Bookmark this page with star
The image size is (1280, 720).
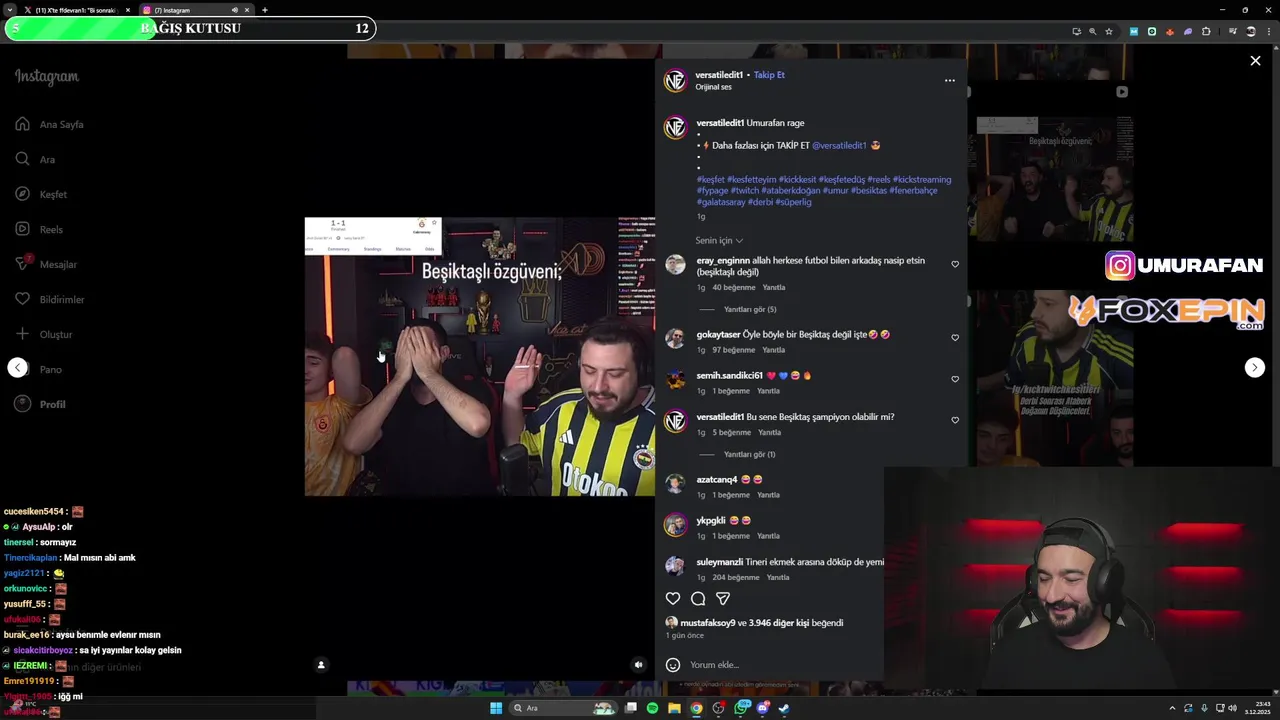click(x=1109, y=31)
